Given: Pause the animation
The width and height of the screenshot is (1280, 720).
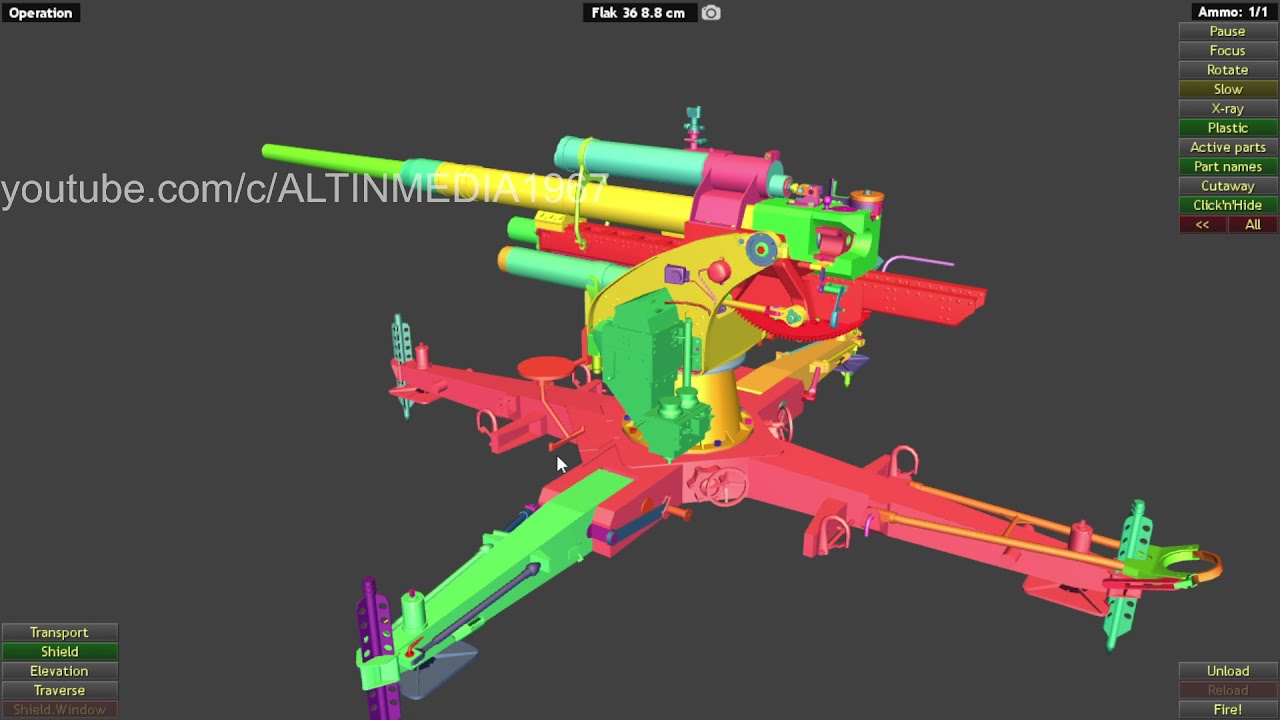Looking at the screenshot, I should (1227, 31).
